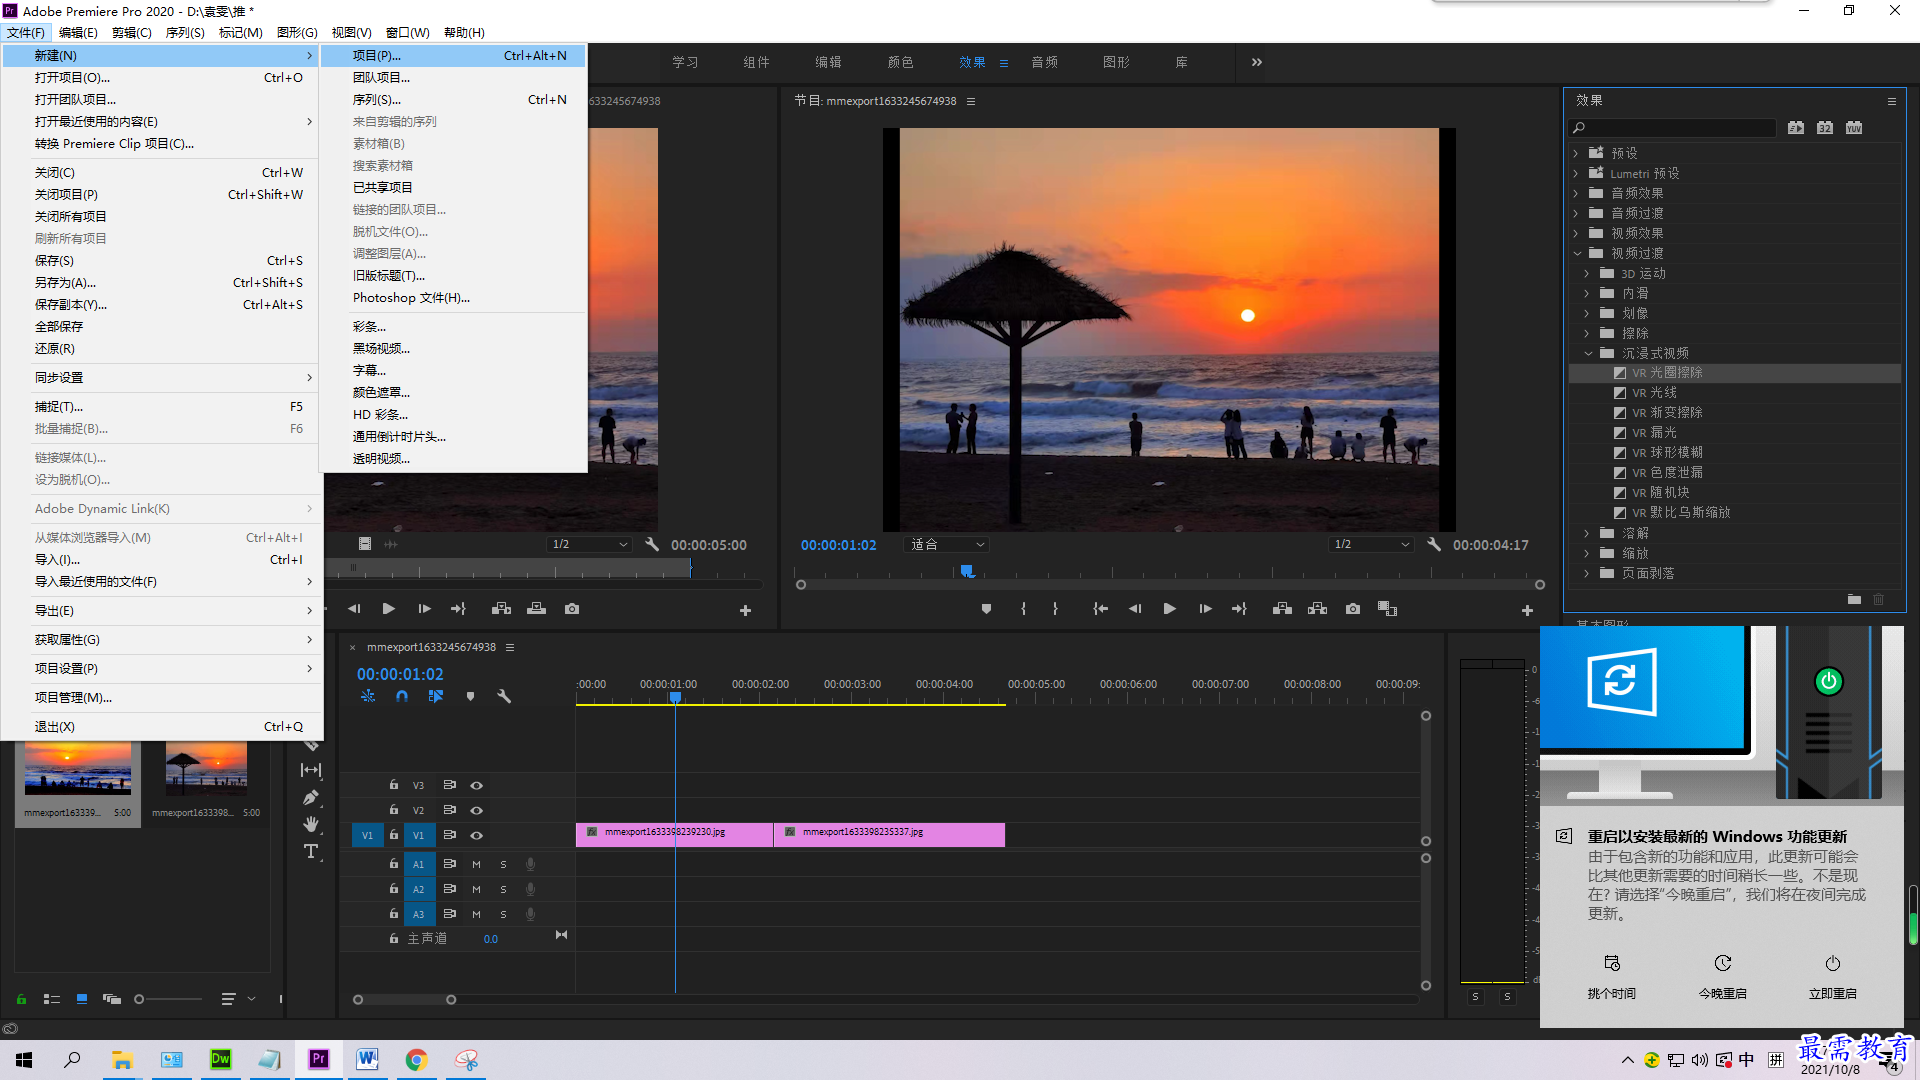The image size is (1920, 1080).
Task: Toggle V3 track output eye
Action: click(477, 786)
